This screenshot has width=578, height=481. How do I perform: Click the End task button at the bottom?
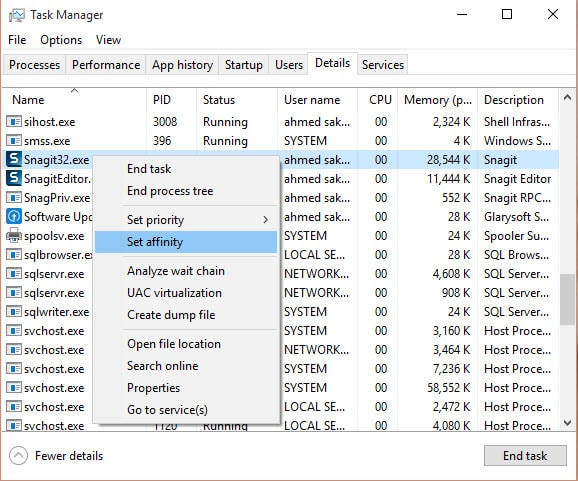pyautogui.click(x=525, y=456)
